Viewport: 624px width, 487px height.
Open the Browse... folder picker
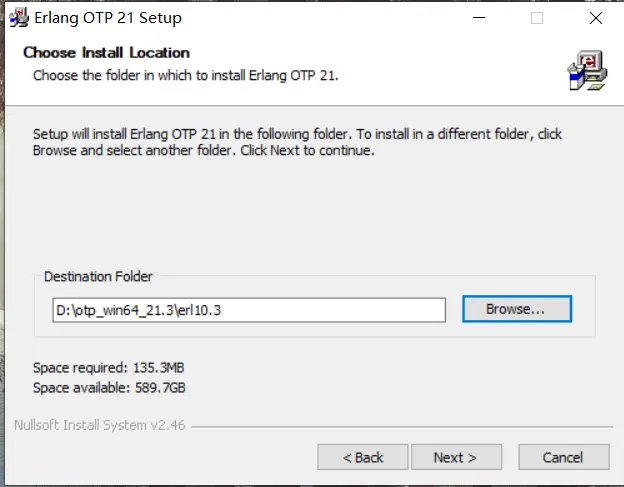(x=516, y=309)
